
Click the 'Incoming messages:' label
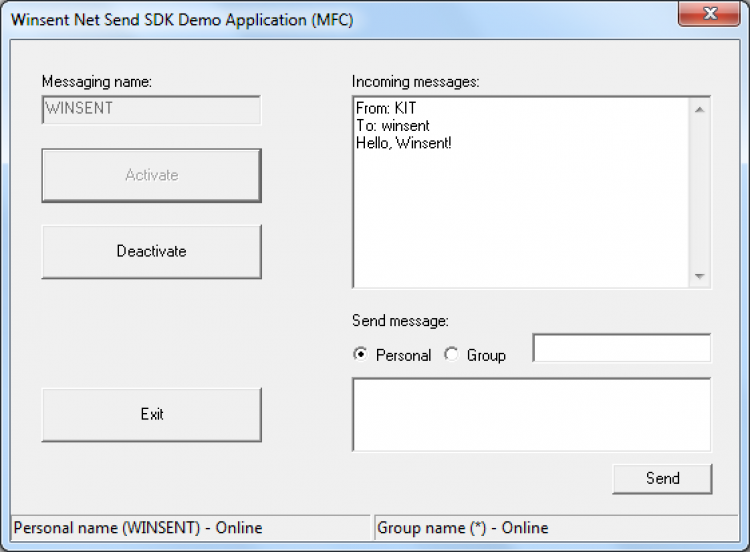[416, 82]
